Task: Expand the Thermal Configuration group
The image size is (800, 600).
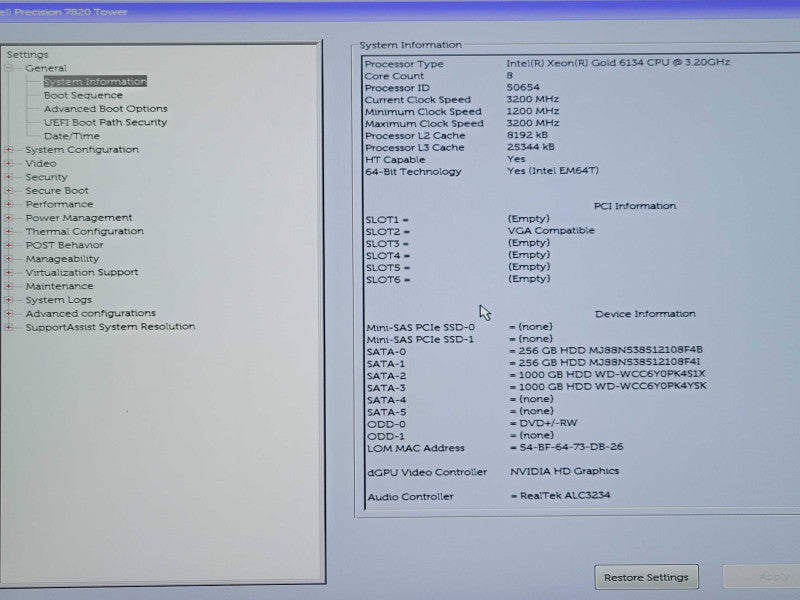Action: [x=9, y=231]
